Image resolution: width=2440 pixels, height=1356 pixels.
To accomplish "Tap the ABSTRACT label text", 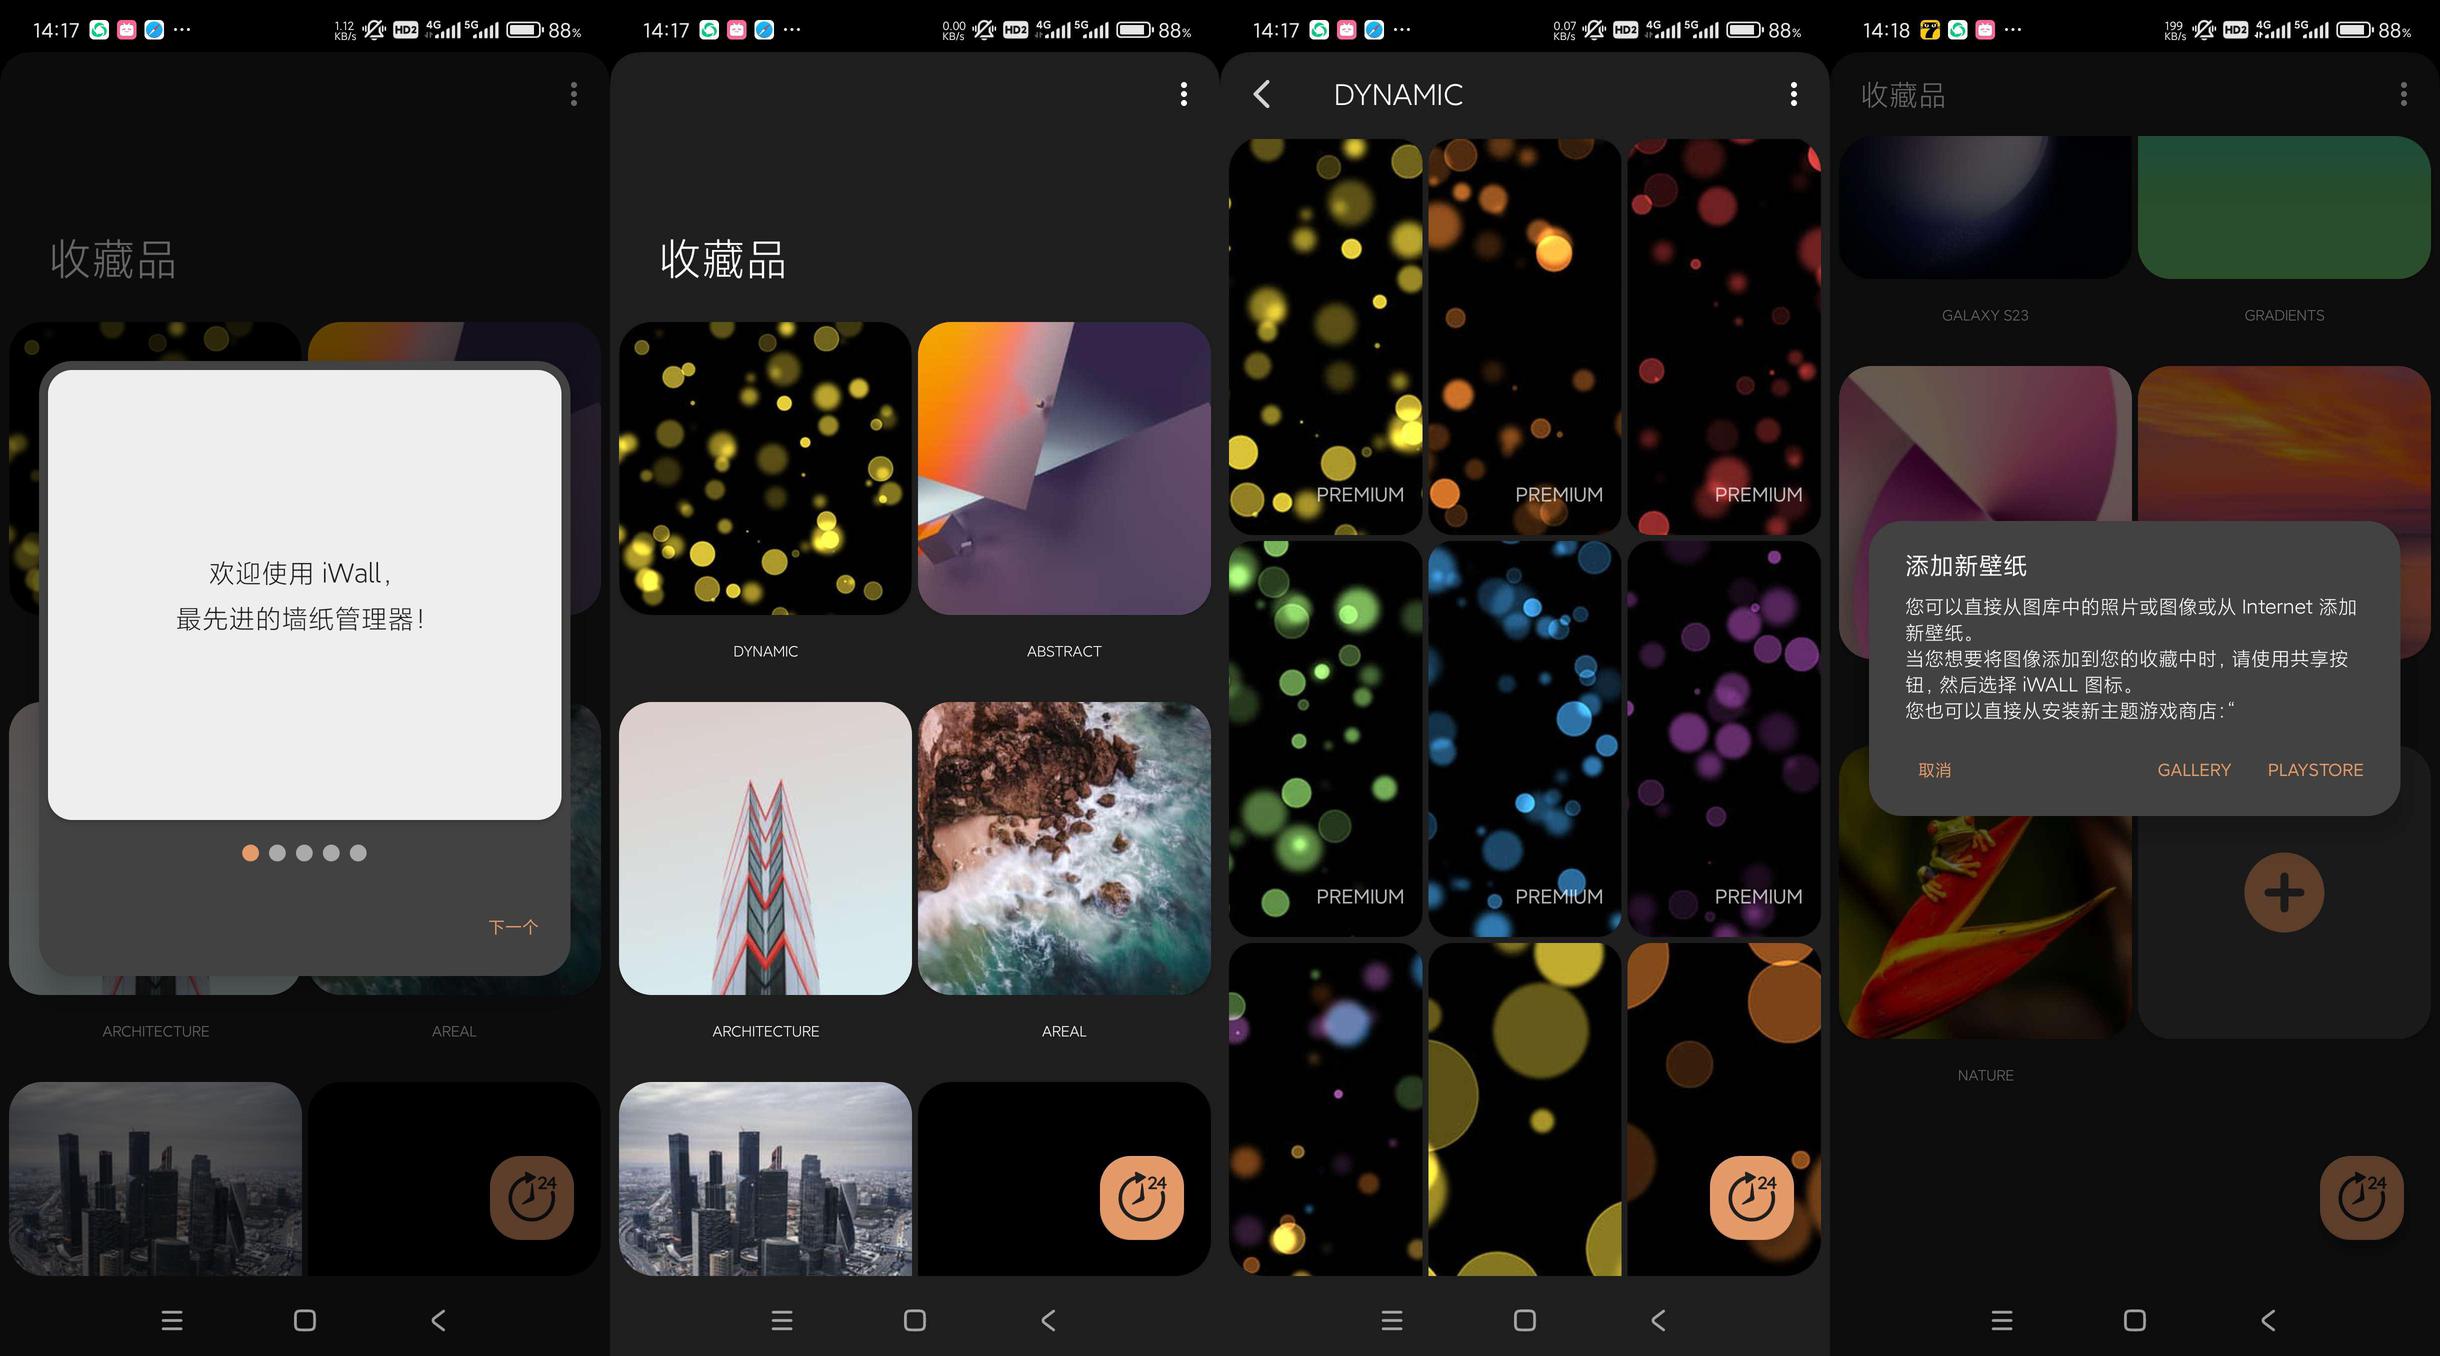I will (x=1064, y=651).
